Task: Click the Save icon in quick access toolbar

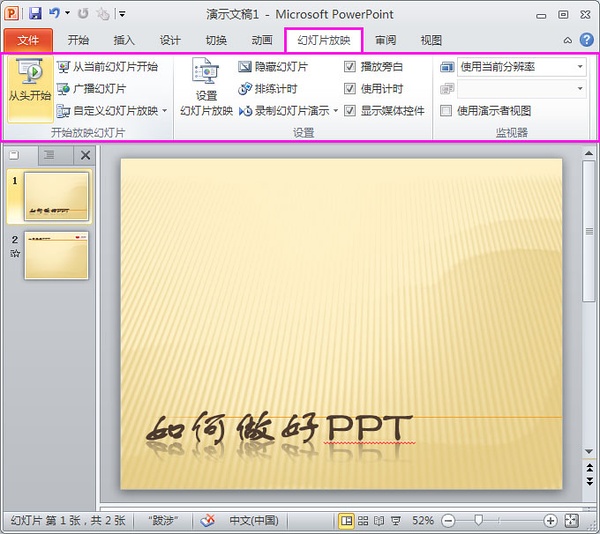Action: click(x=35, y=14)
